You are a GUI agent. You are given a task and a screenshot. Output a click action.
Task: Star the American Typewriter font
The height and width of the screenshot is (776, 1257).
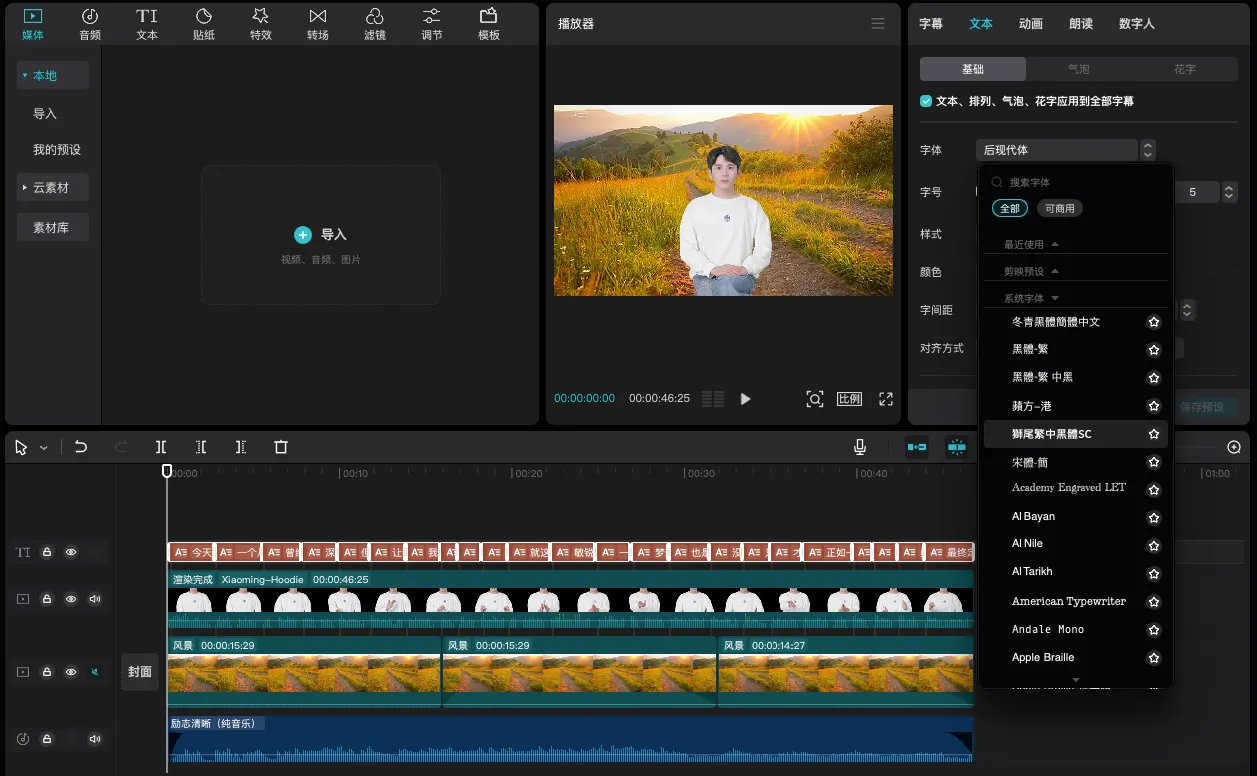1154,602
